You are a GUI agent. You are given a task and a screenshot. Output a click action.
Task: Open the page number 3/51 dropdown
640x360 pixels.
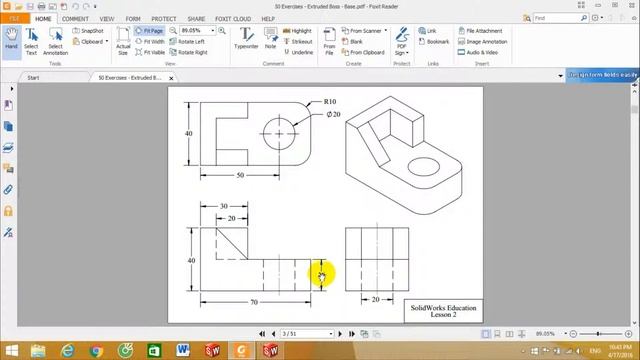(x=331, y=334)
